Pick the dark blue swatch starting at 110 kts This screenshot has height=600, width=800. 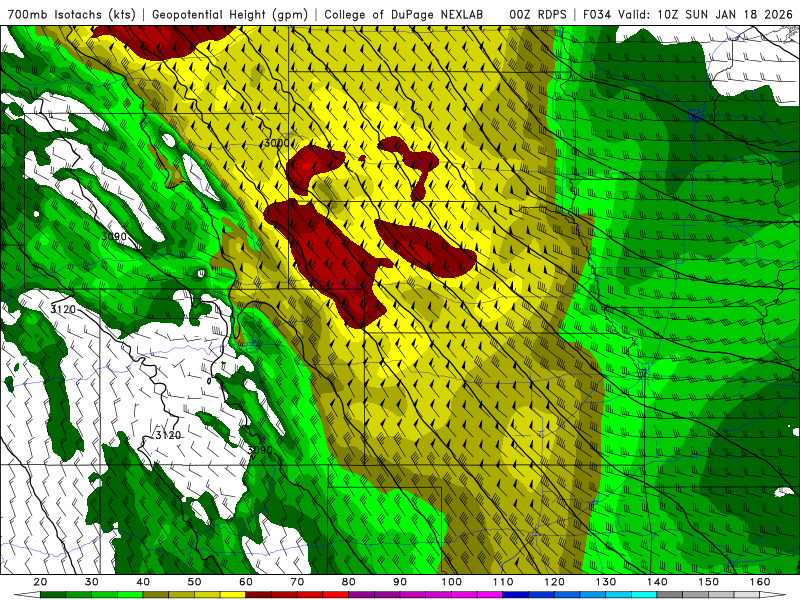515,595
